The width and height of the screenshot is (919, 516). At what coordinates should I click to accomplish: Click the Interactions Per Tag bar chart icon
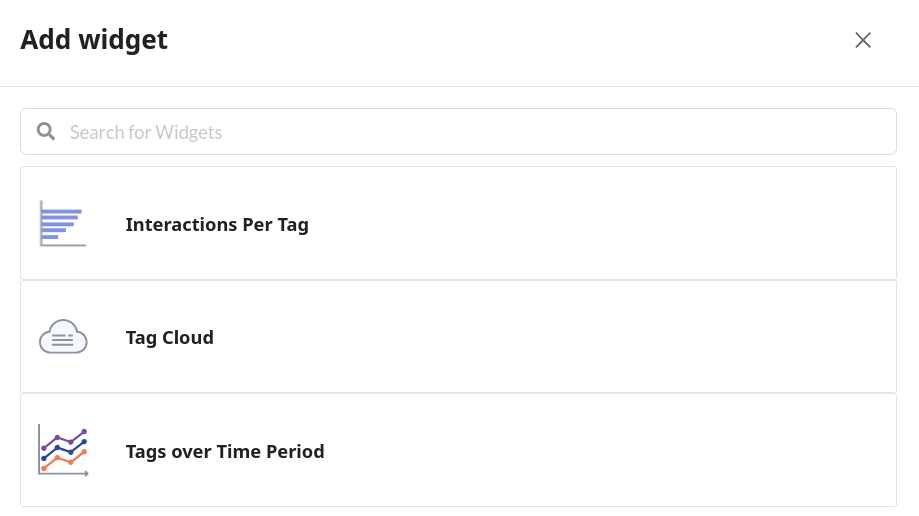click(x=62, y=224)
